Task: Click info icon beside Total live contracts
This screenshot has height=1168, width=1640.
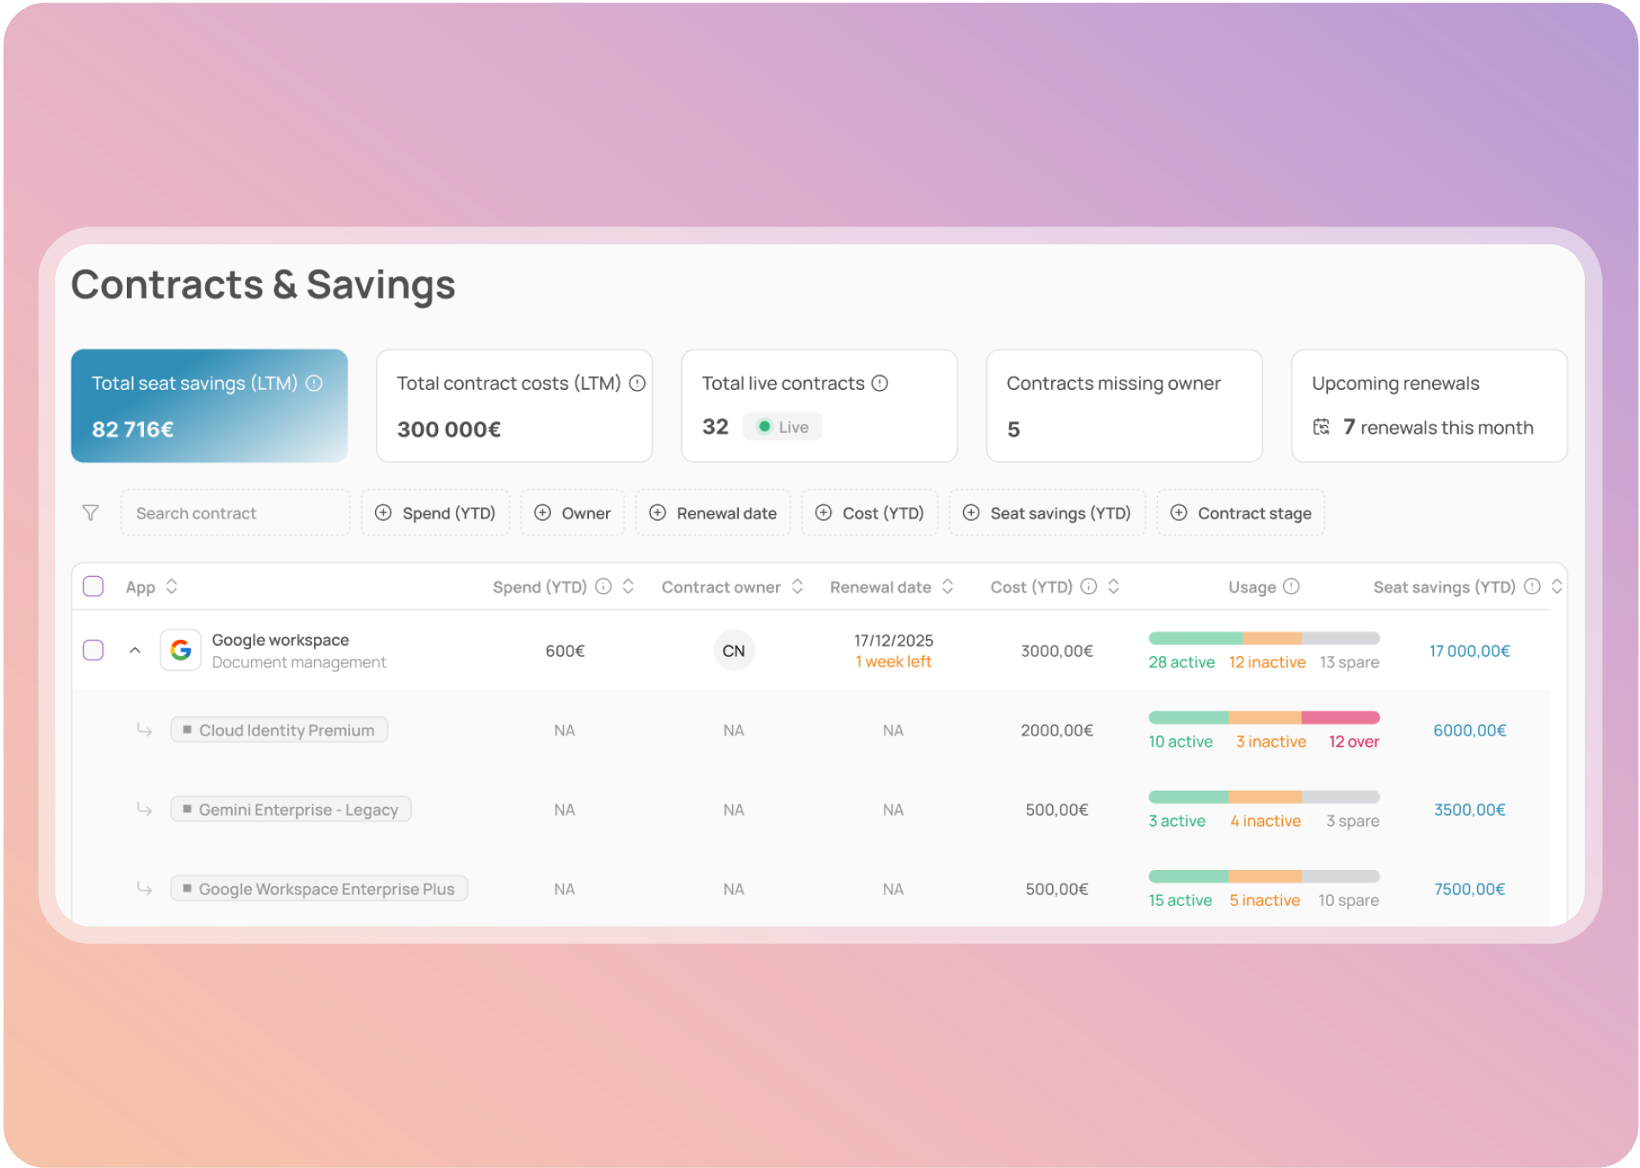Action: coord(880,383)
